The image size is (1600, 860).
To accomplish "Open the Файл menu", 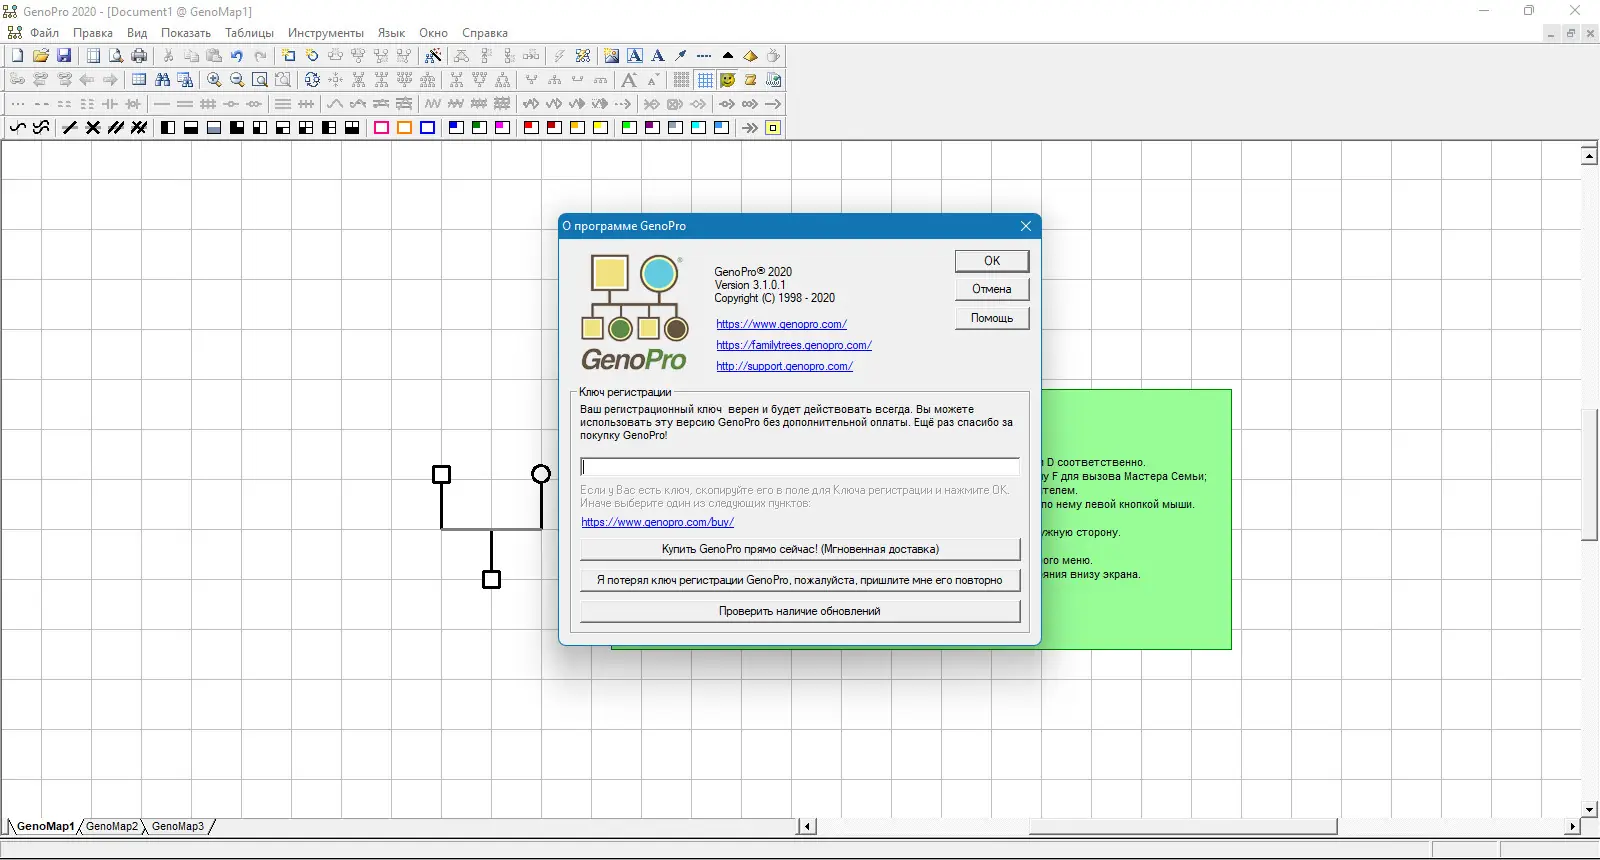I will (x=44, y=33).
